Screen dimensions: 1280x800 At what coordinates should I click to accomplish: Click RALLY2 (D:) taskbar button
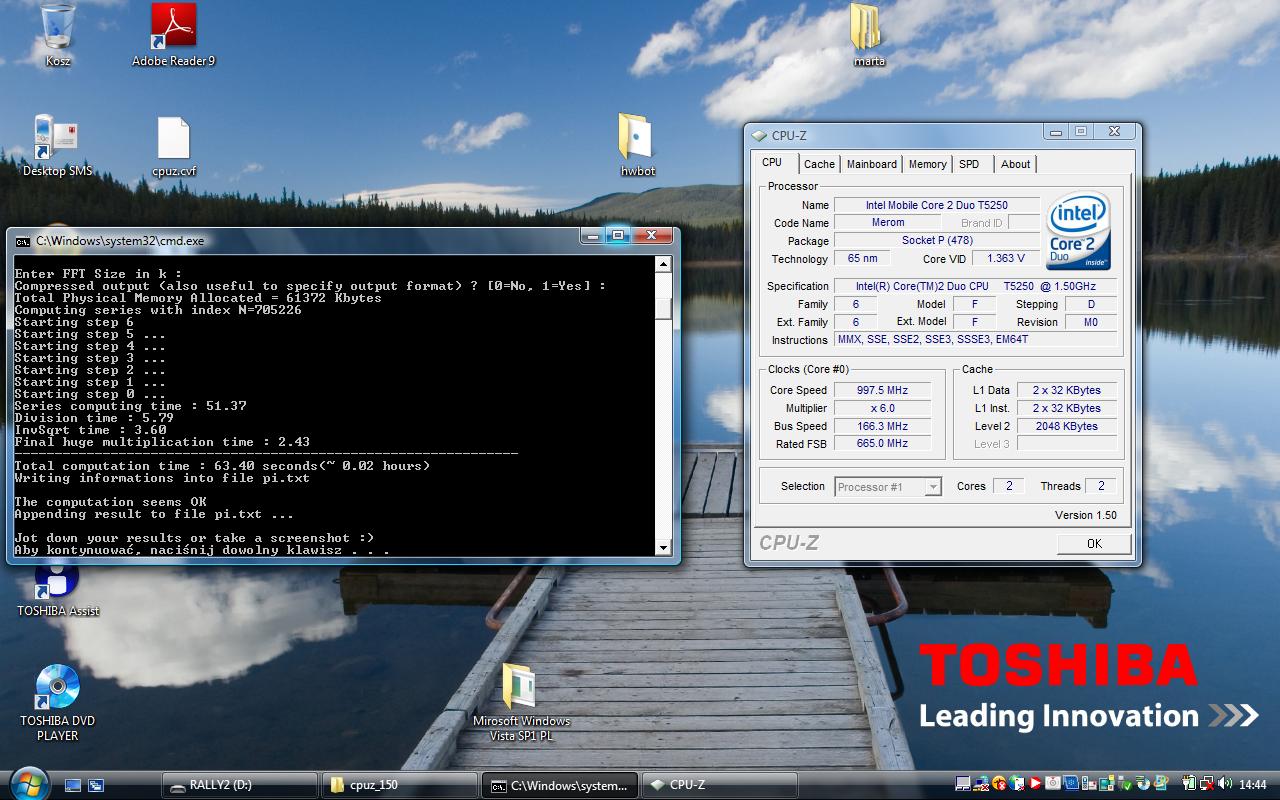(x=240, y=785)
